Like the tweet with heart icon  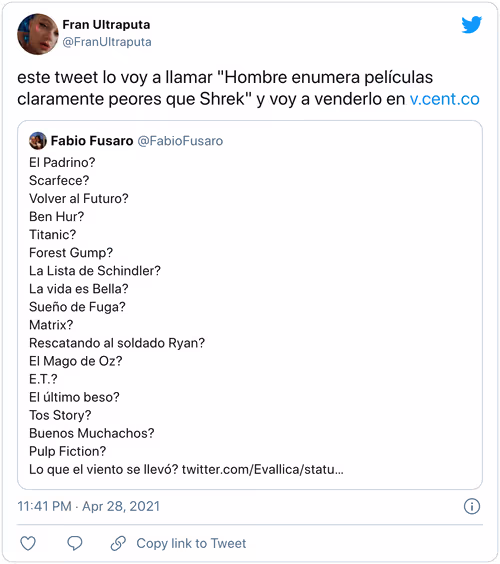click(x=28, y=543)
